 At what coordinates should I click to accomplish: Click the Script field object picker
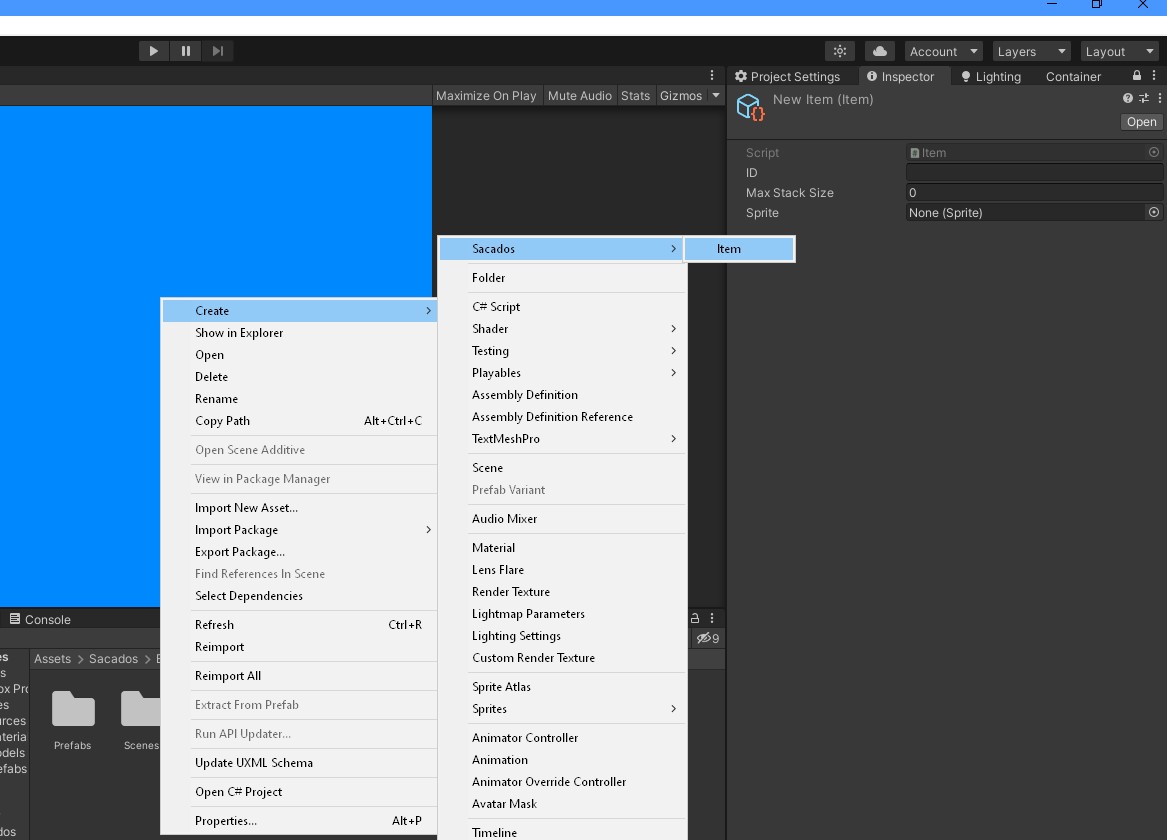tap(1154, 152)
